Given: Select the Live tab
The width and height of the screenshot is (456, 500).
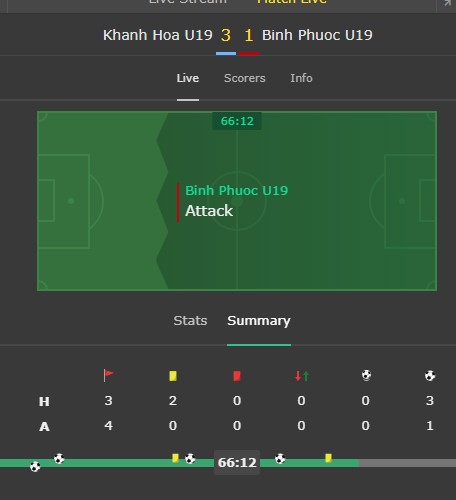Looking at the screenshot, I should 188,78.
